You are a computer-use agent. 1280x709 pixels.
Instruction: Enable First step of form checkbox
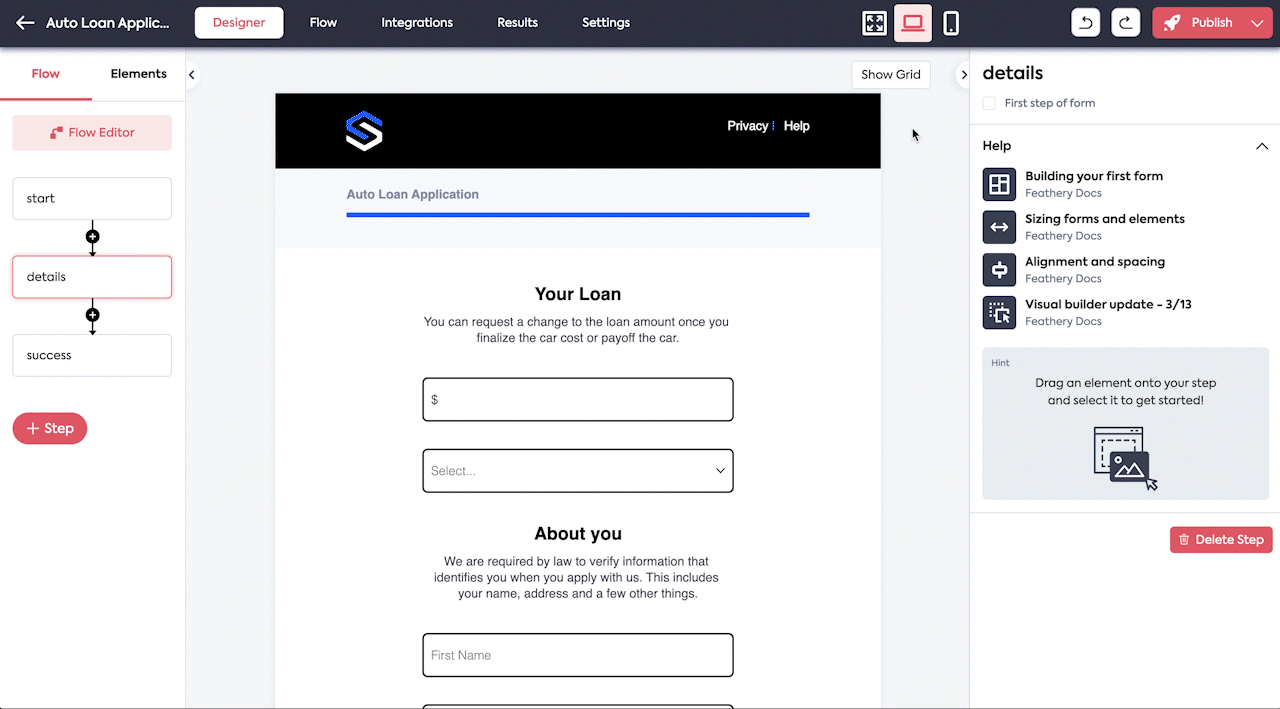[989, 103]
